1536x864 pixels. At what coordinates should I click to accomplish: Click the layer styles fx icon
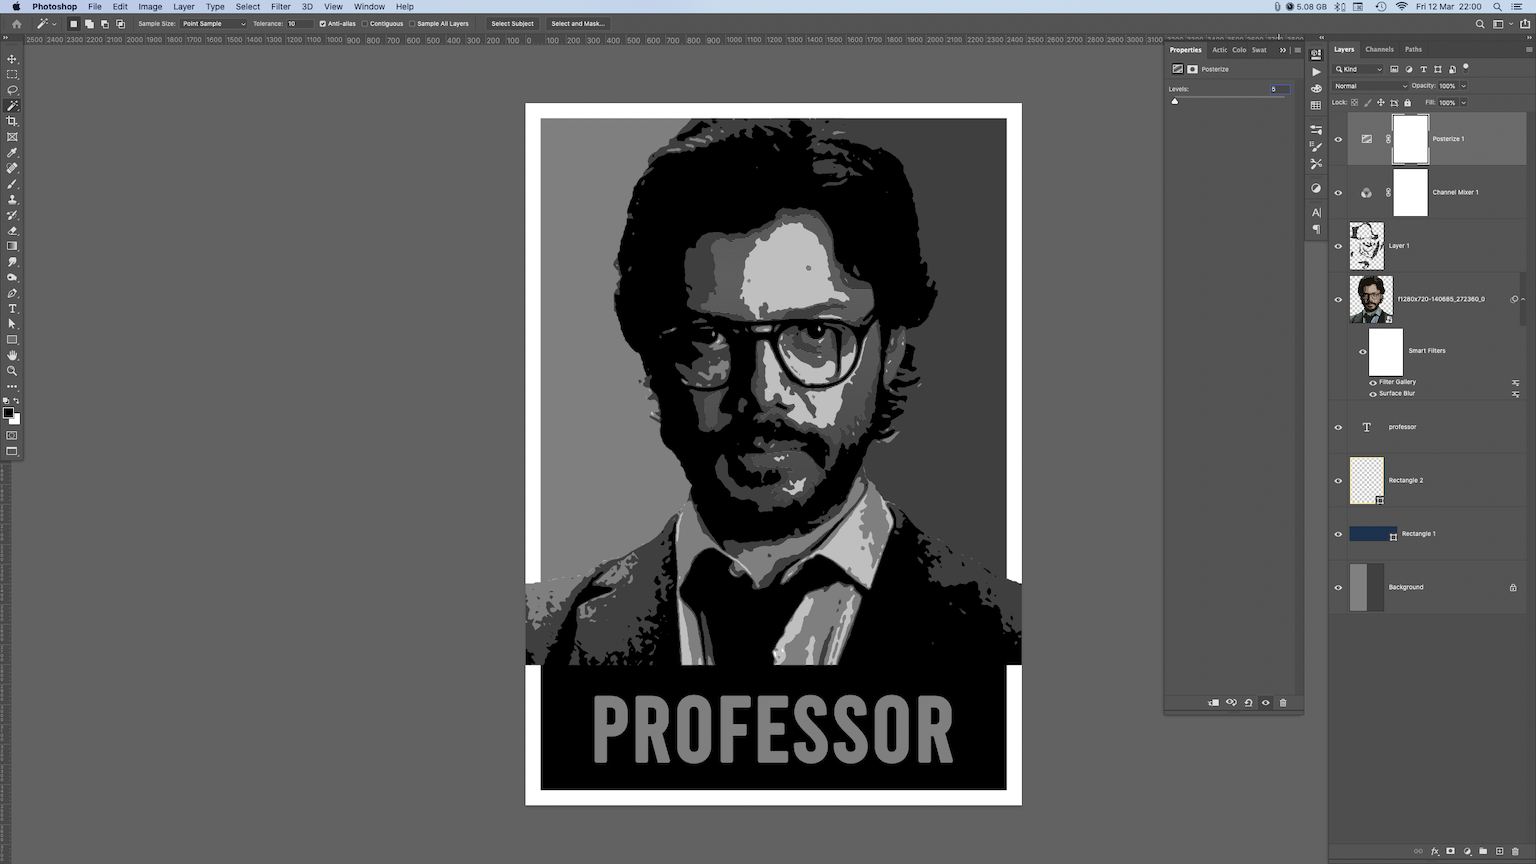click(x=1434, y=851)
